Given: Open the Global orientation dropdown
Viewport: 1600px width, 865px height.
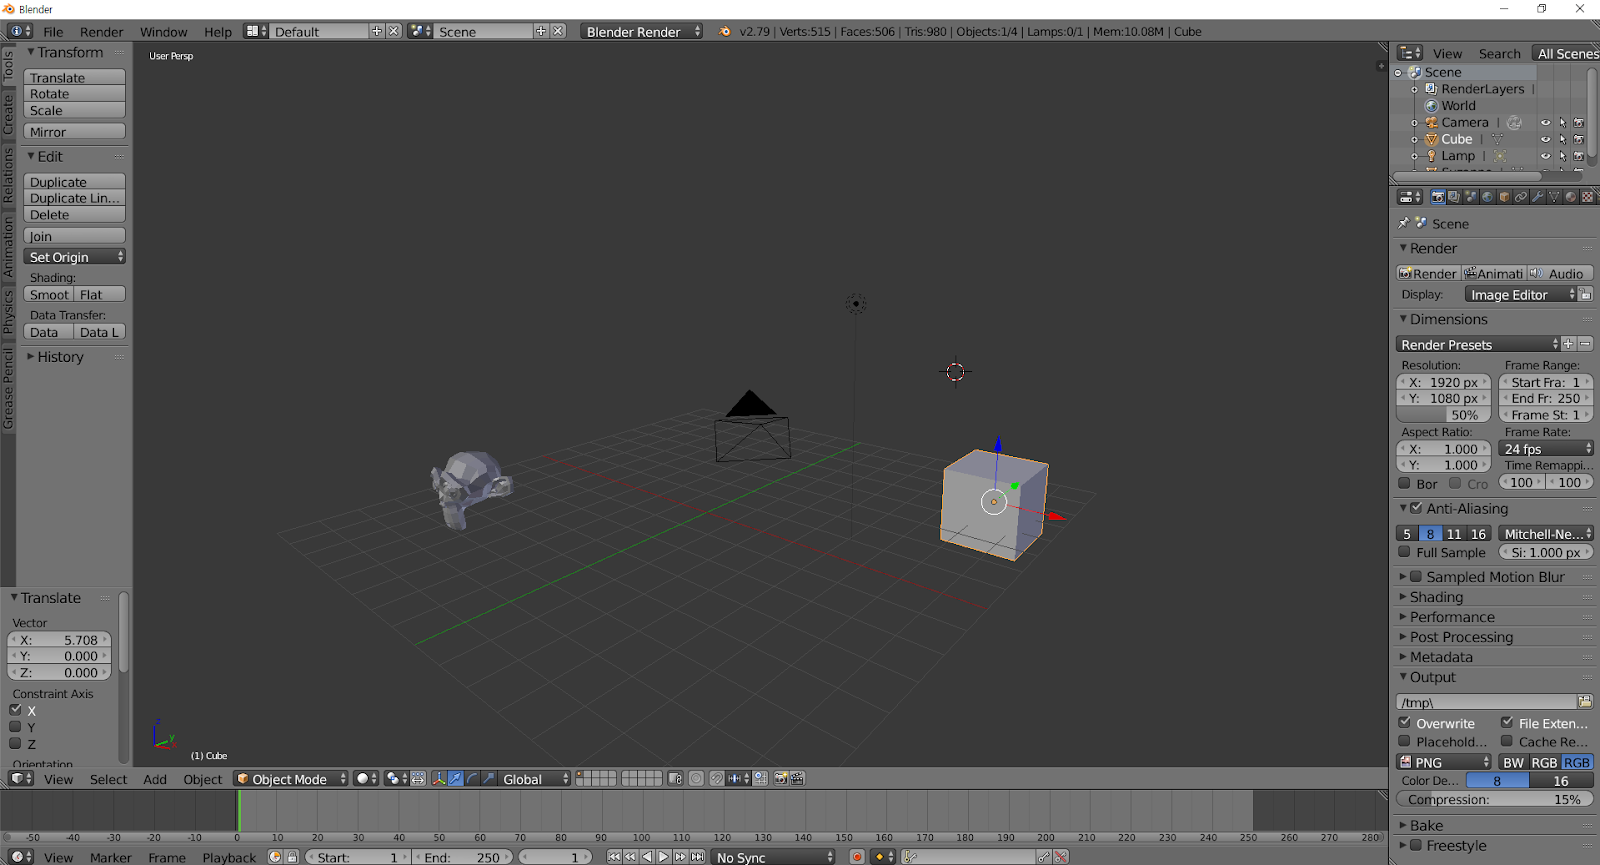Looking at the screenshot, I should point(534,778).
